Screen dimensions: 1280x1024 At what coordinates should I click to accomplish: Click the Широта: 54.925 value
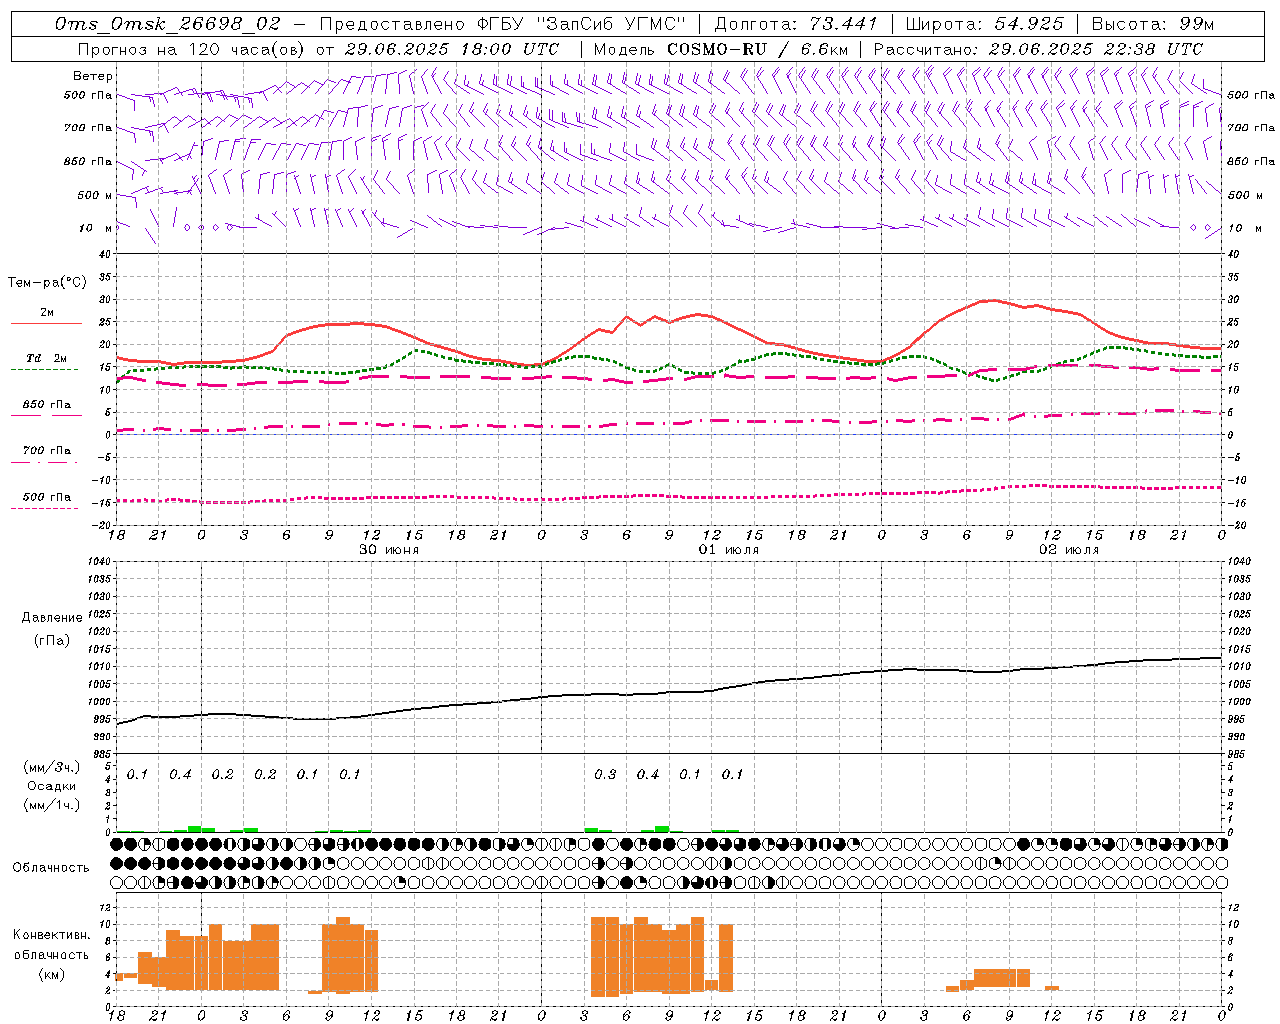click(985, 24)
